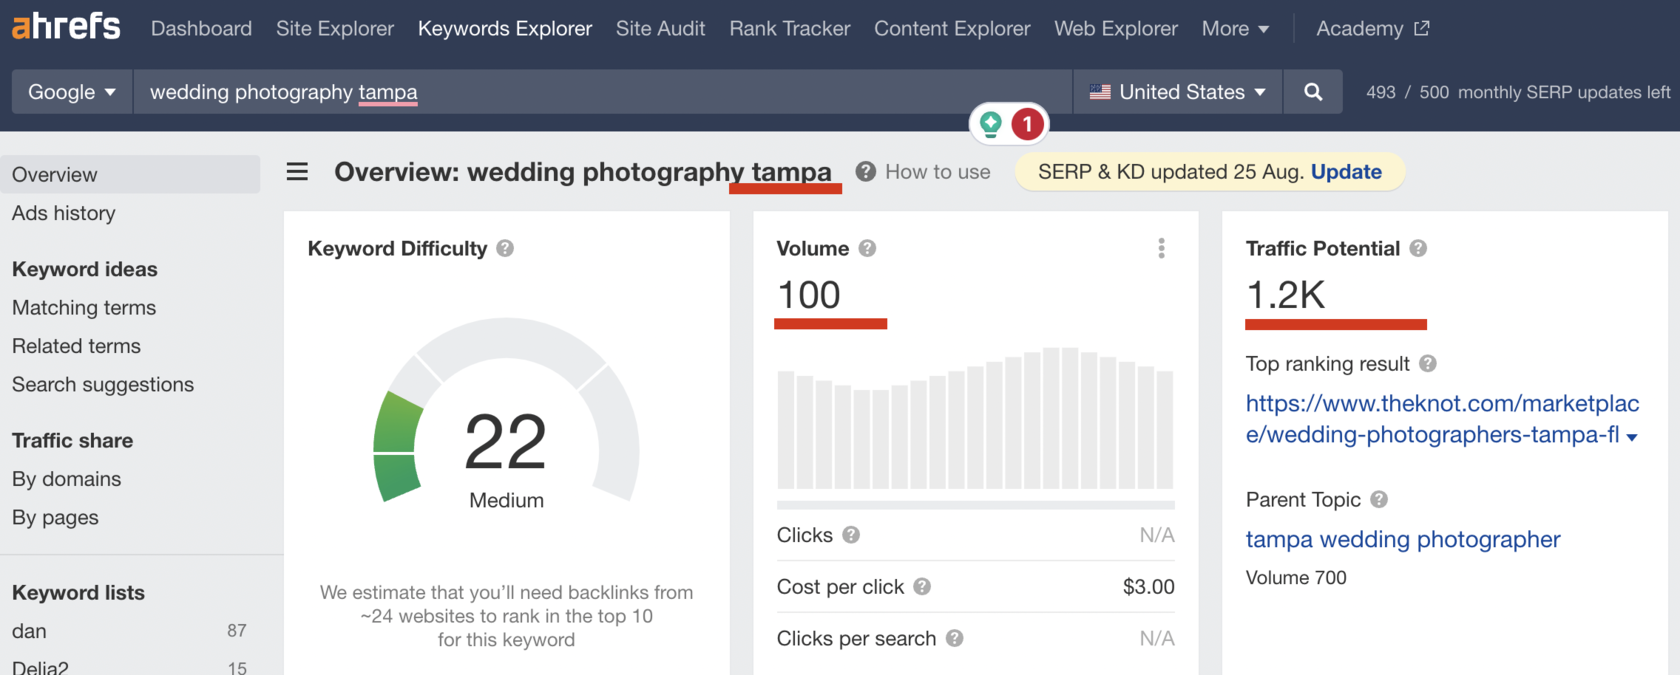Click the Parent Topic help icon

(x=1379, y=499)
